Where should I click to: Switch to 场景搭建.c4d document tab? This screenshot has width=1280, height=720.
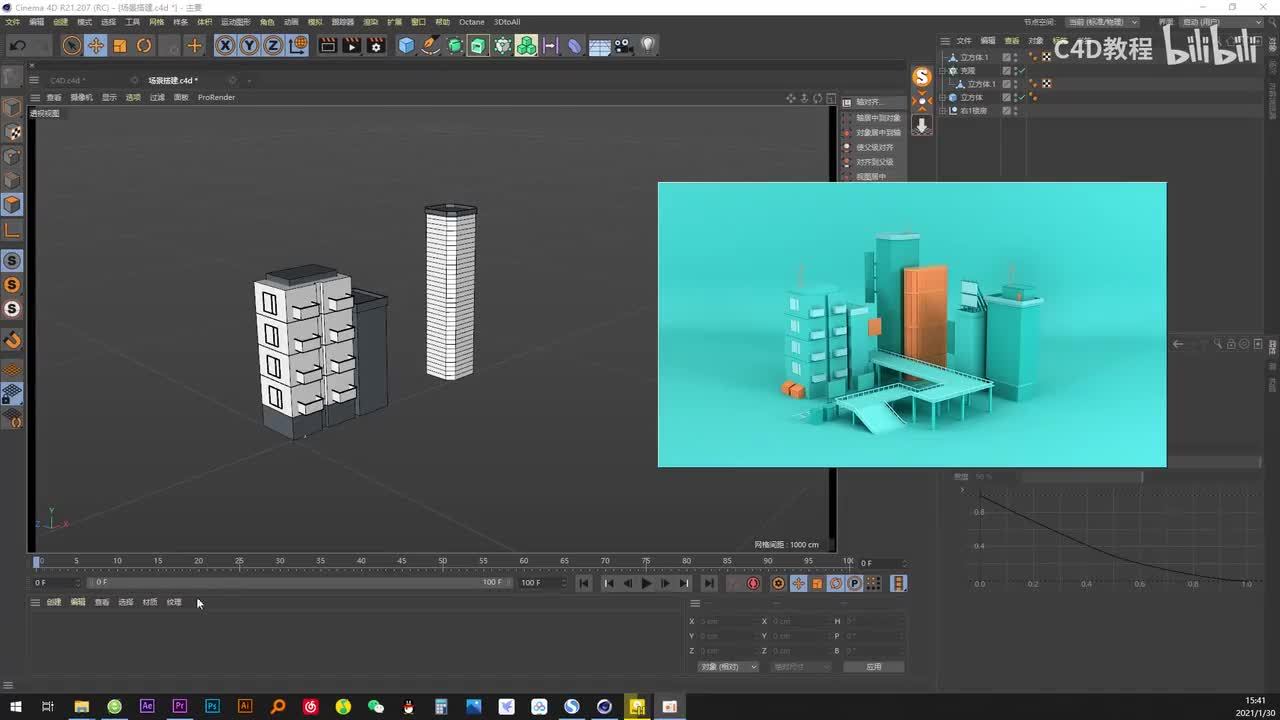tap(173, 80)
